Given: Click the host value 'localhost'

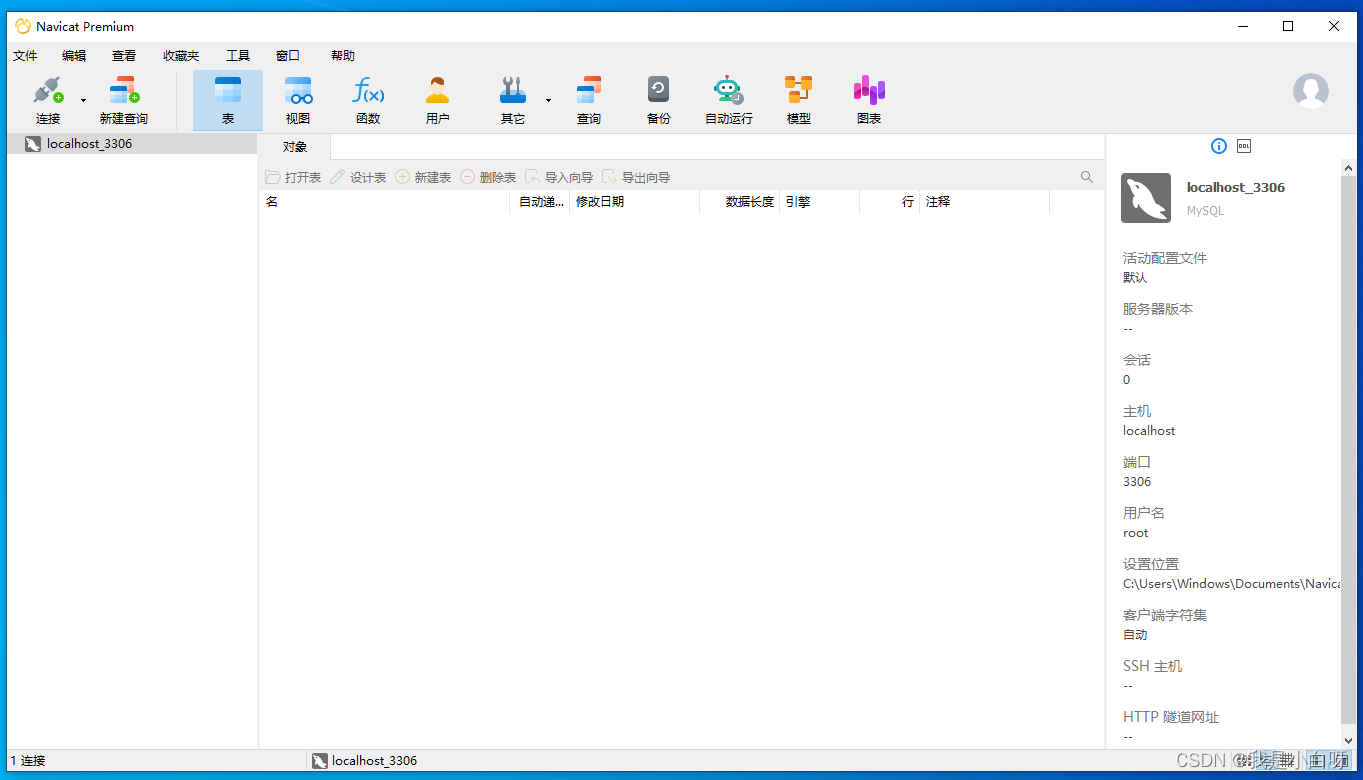Looking at the screenshot, I should pos(1149,431).
